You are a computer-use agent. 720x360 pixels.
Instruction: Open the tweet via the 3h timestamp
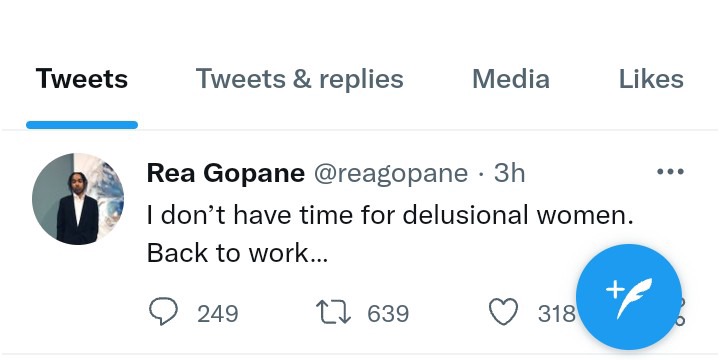tap(509, 173)
